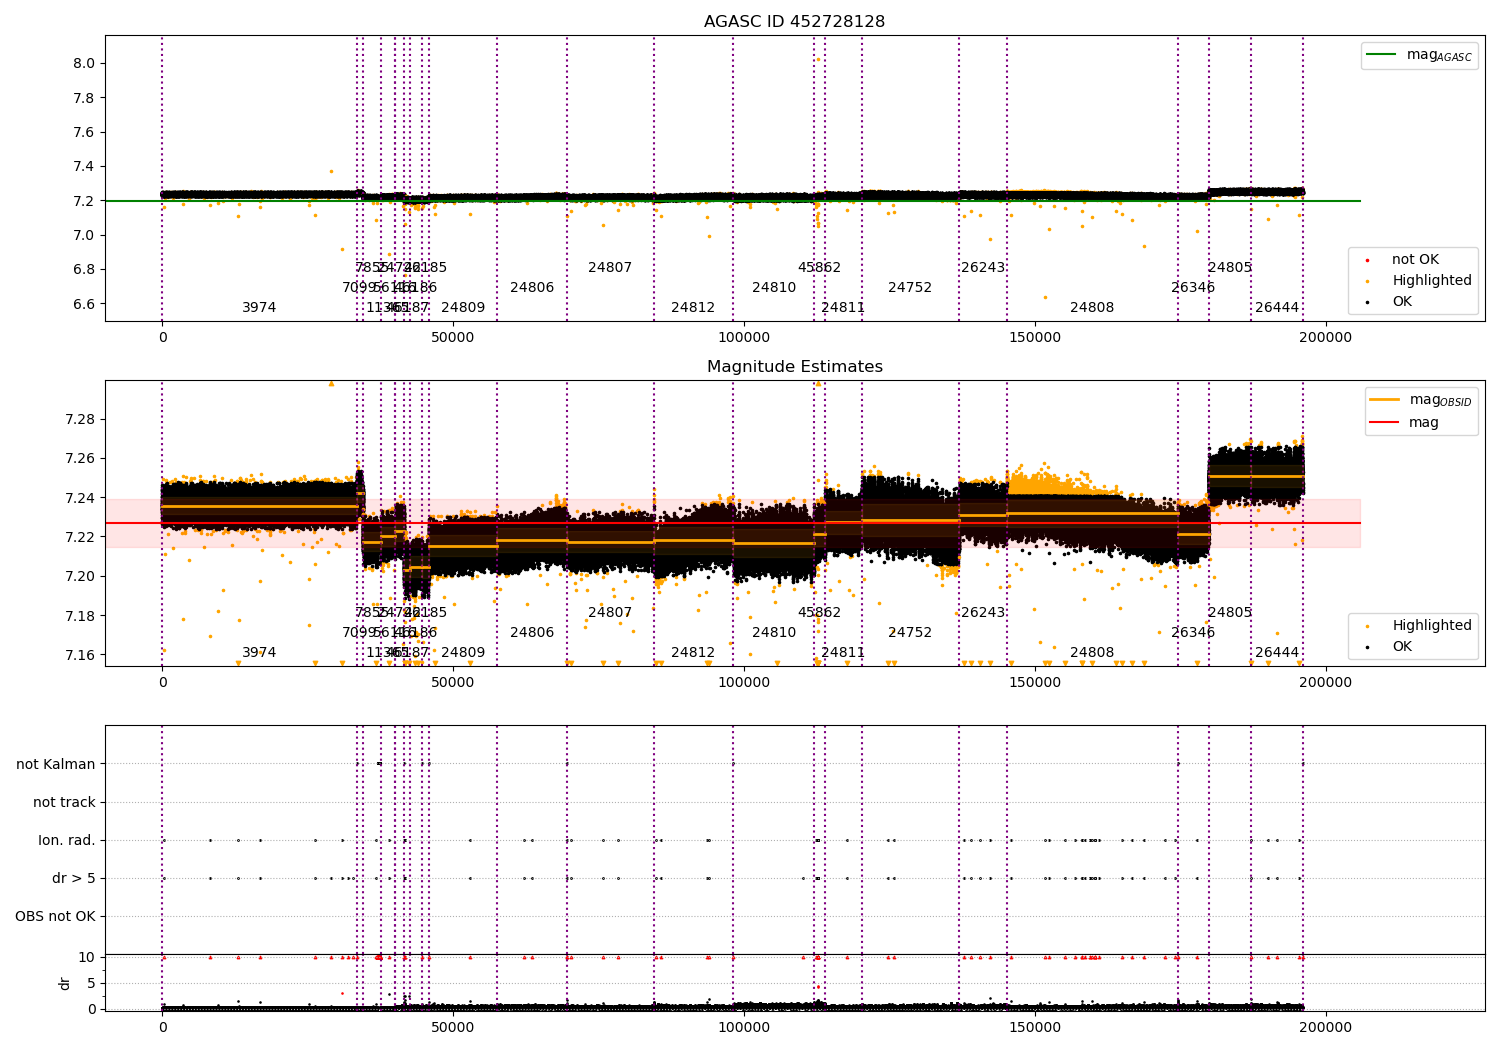This screenshot has height=1050, width=1500.
Task: Click obsid label 26444 in the top plot
Action: click(x=1277, y=308)
